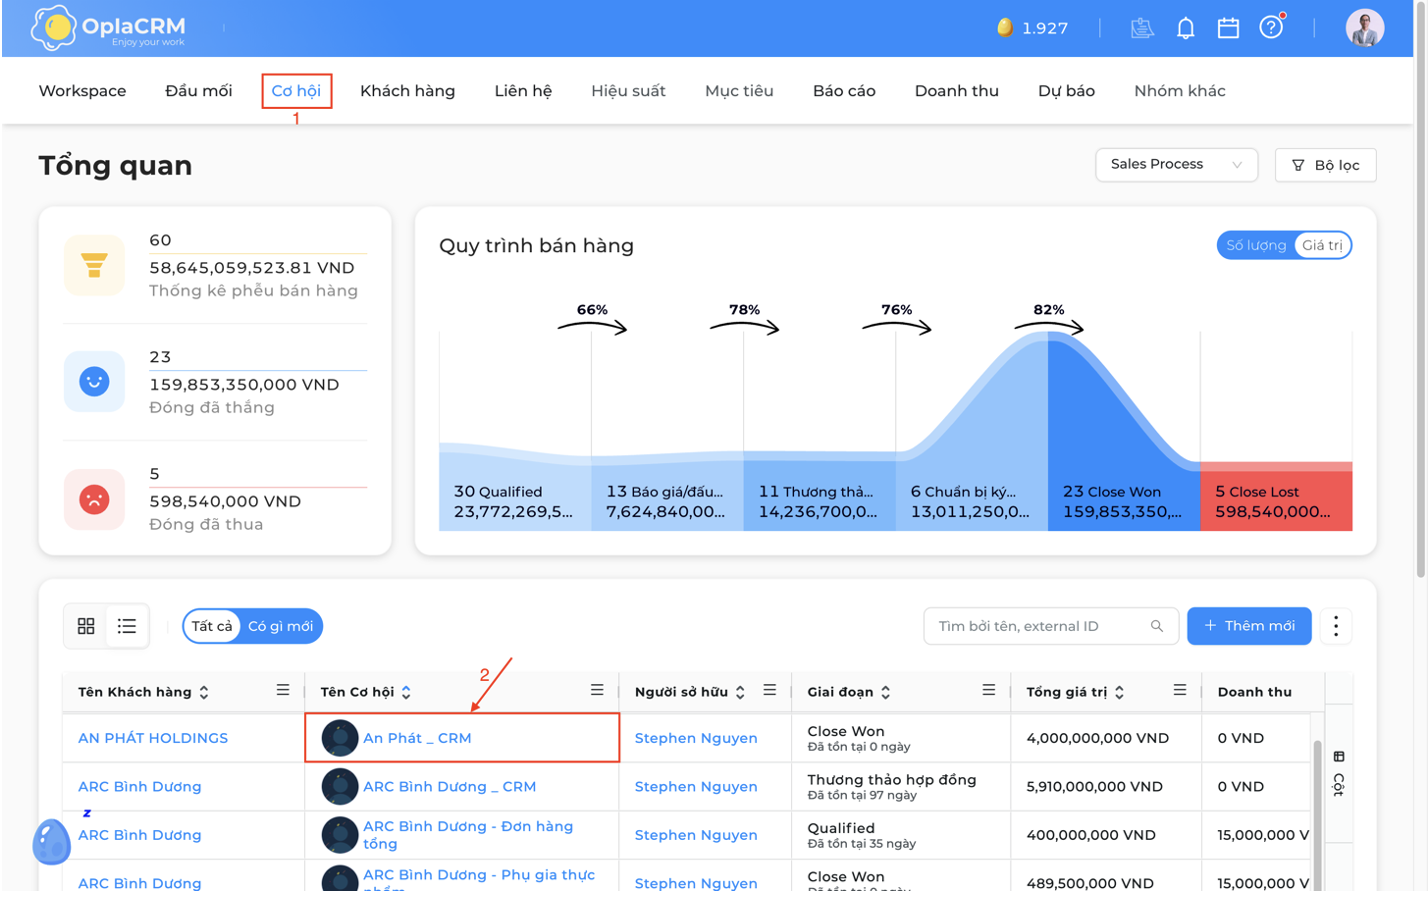Click the OplaCRM logo
This screenshot has height=902, width=1428.
[108, 28]
